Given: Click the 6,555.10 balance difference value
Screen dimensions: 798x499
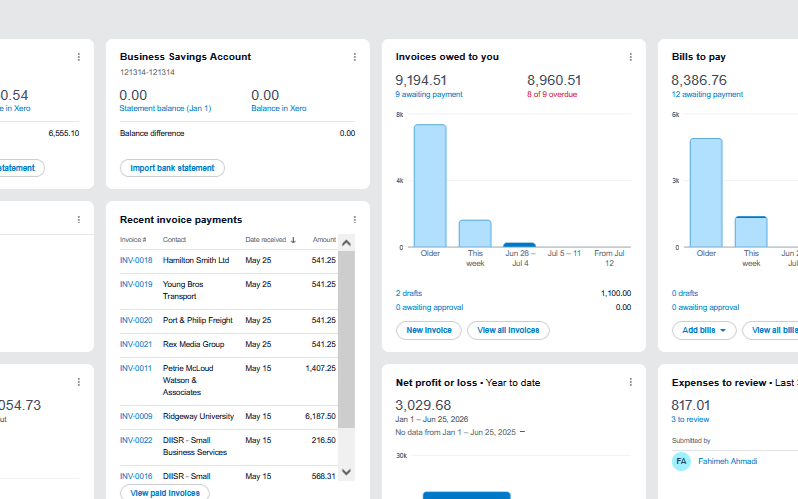Looking at the screenshot, I should click(64, 133).
